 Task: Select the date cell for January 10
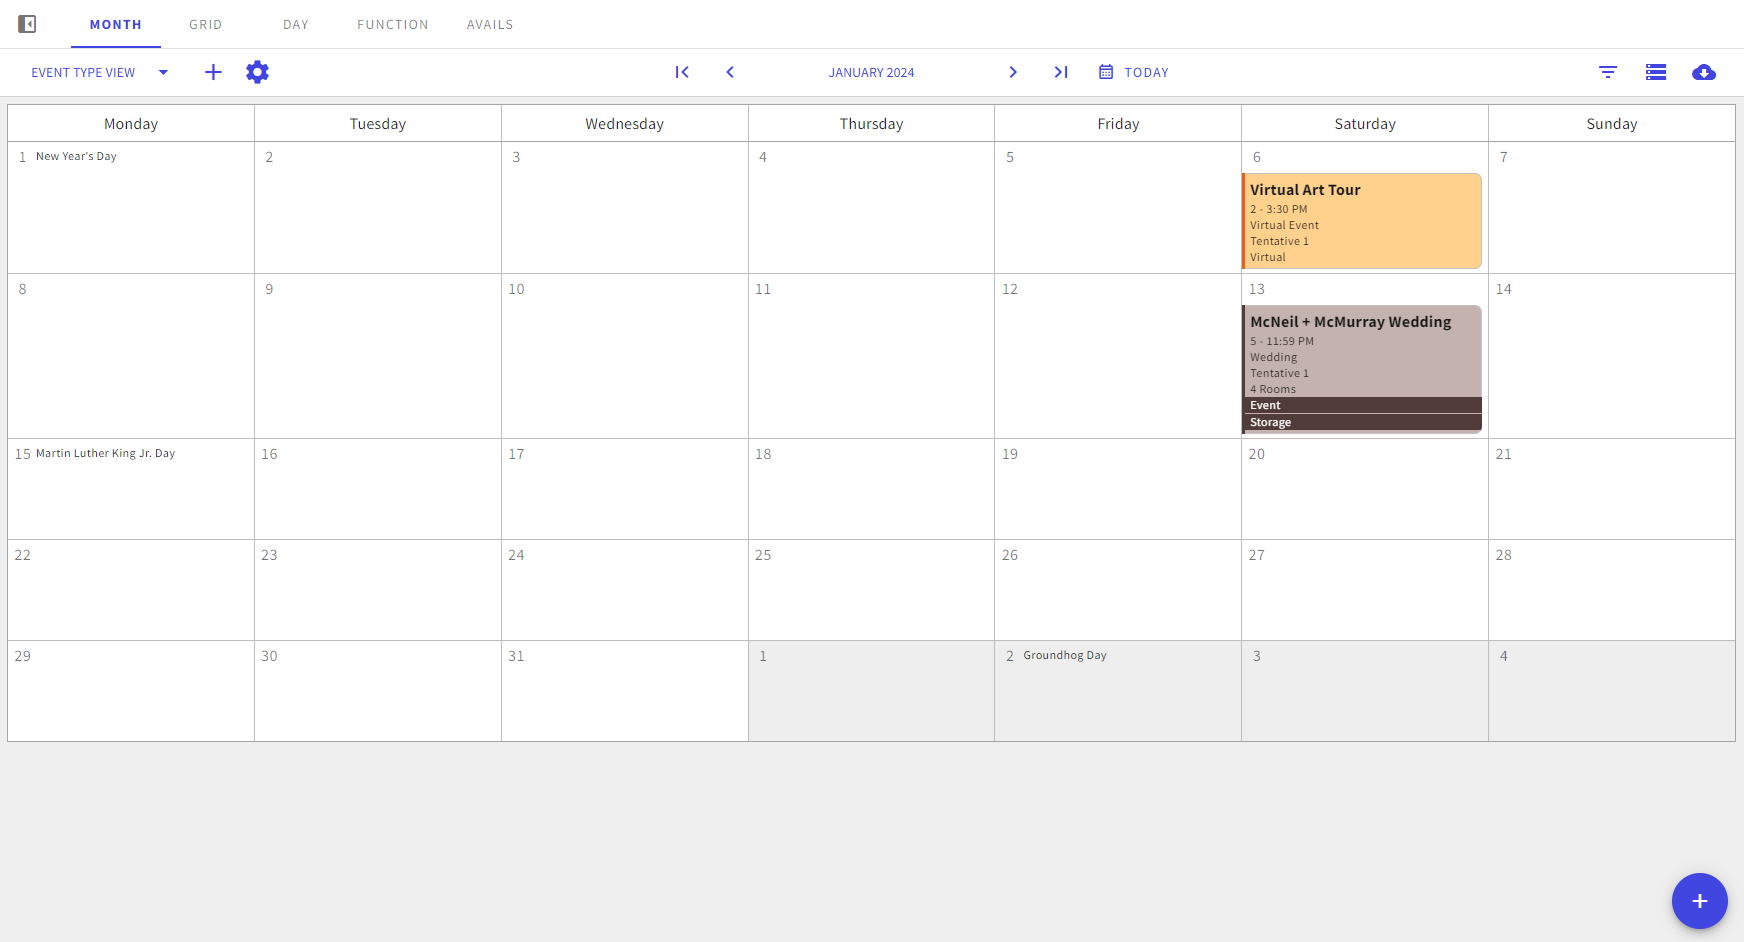pos(624,356)
